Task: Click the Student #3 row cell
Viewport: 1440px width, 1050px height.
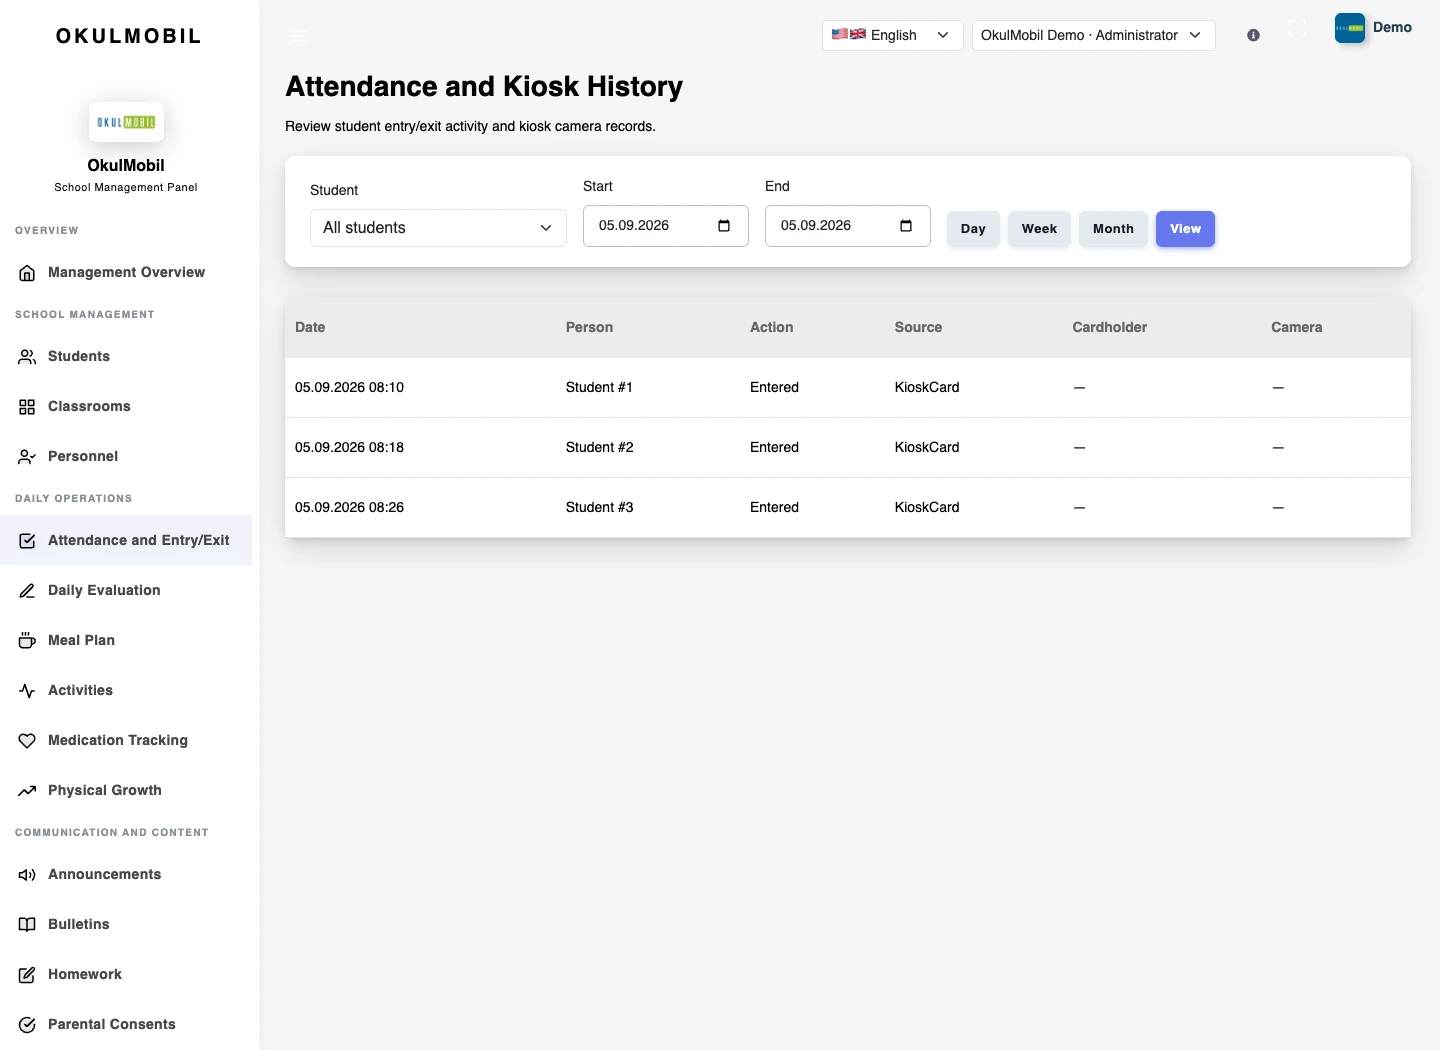Action: (599, 507)
